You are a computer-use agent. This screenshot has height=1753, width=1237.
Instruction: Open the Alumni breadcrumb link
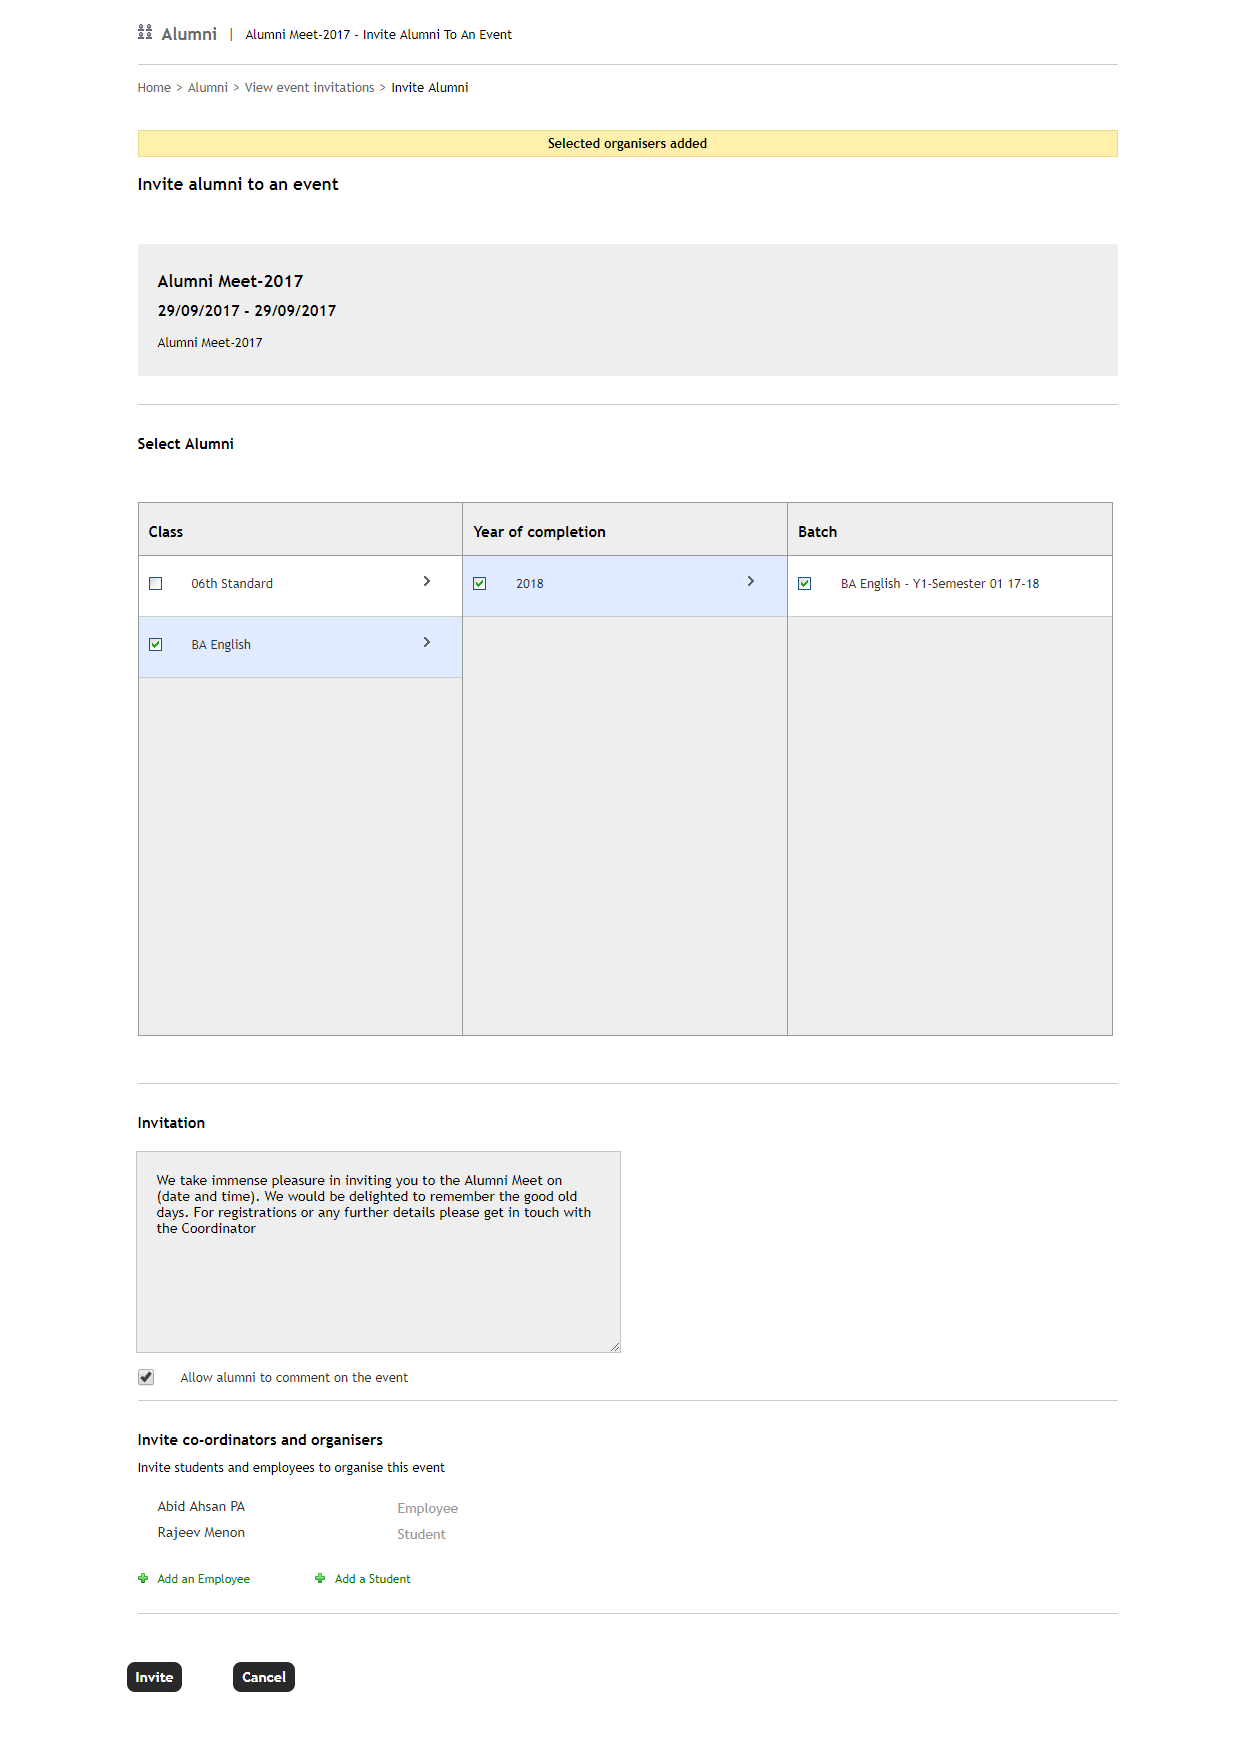pos(208,88)
